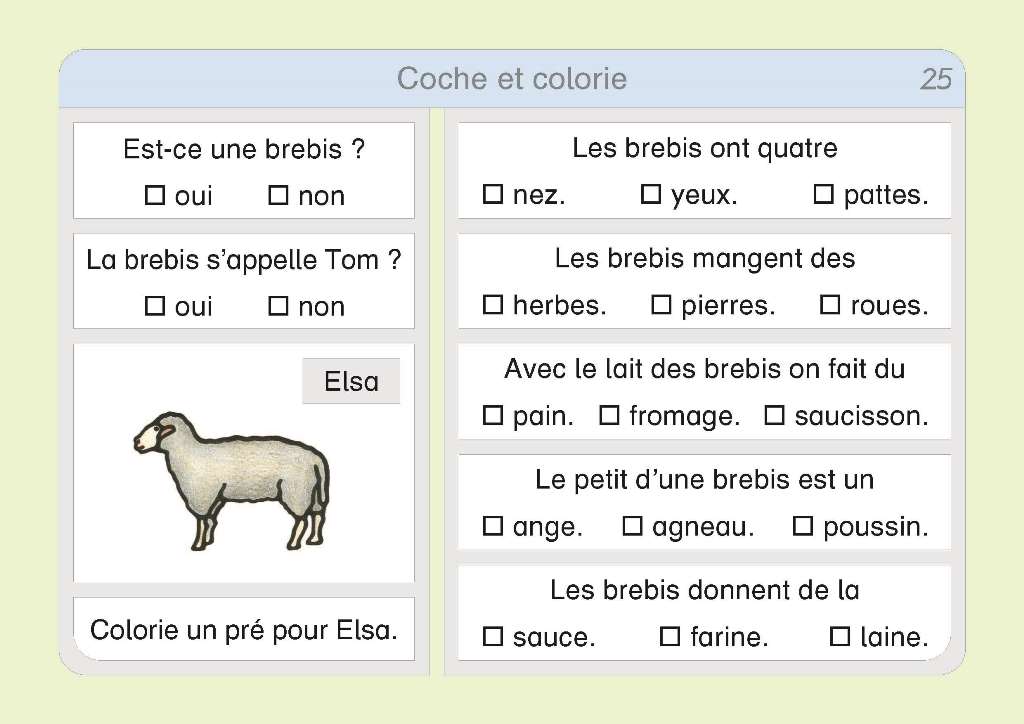Select the 'agneau.' checkbox

coord(632,526)
